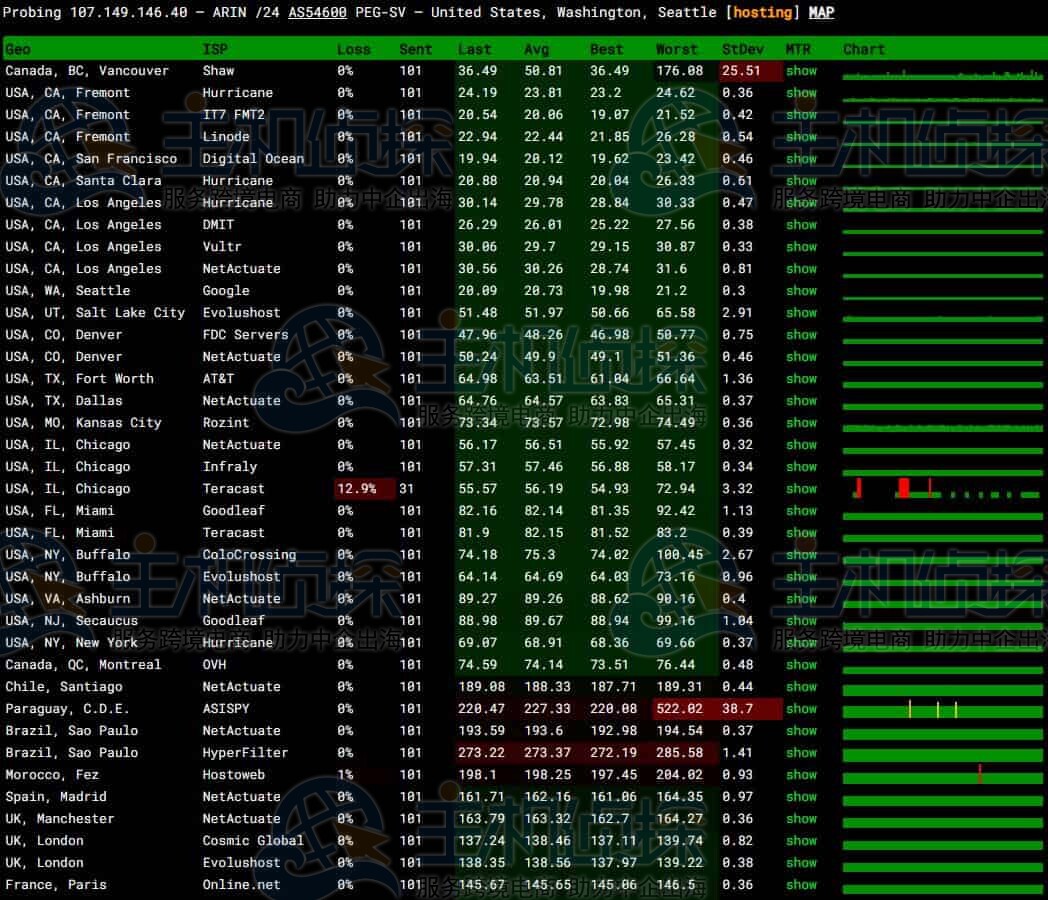Image resolution: width=1048 pixels, height=900 pixels.
Task: Click the chart bar for Paraguay ASISPY
Action: (x=940, y=709)
